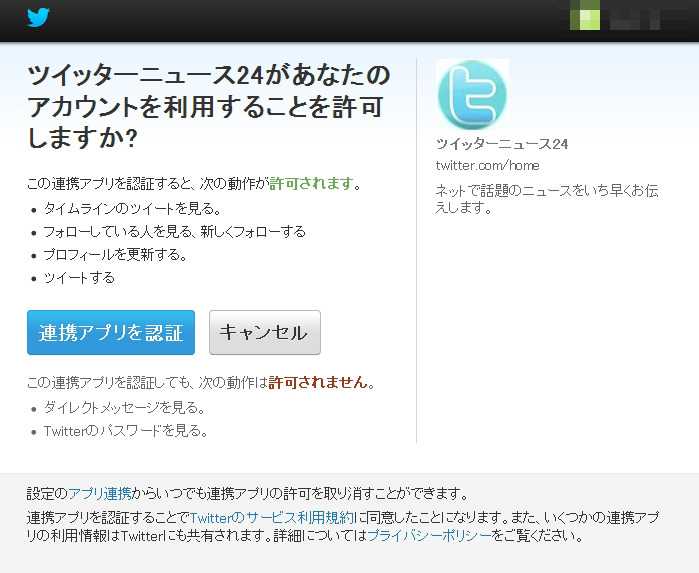Click the main heading about ツイッターニュース24 permission
The height and width of the screenshot is (573, 699).
click(x=209, y=106)
